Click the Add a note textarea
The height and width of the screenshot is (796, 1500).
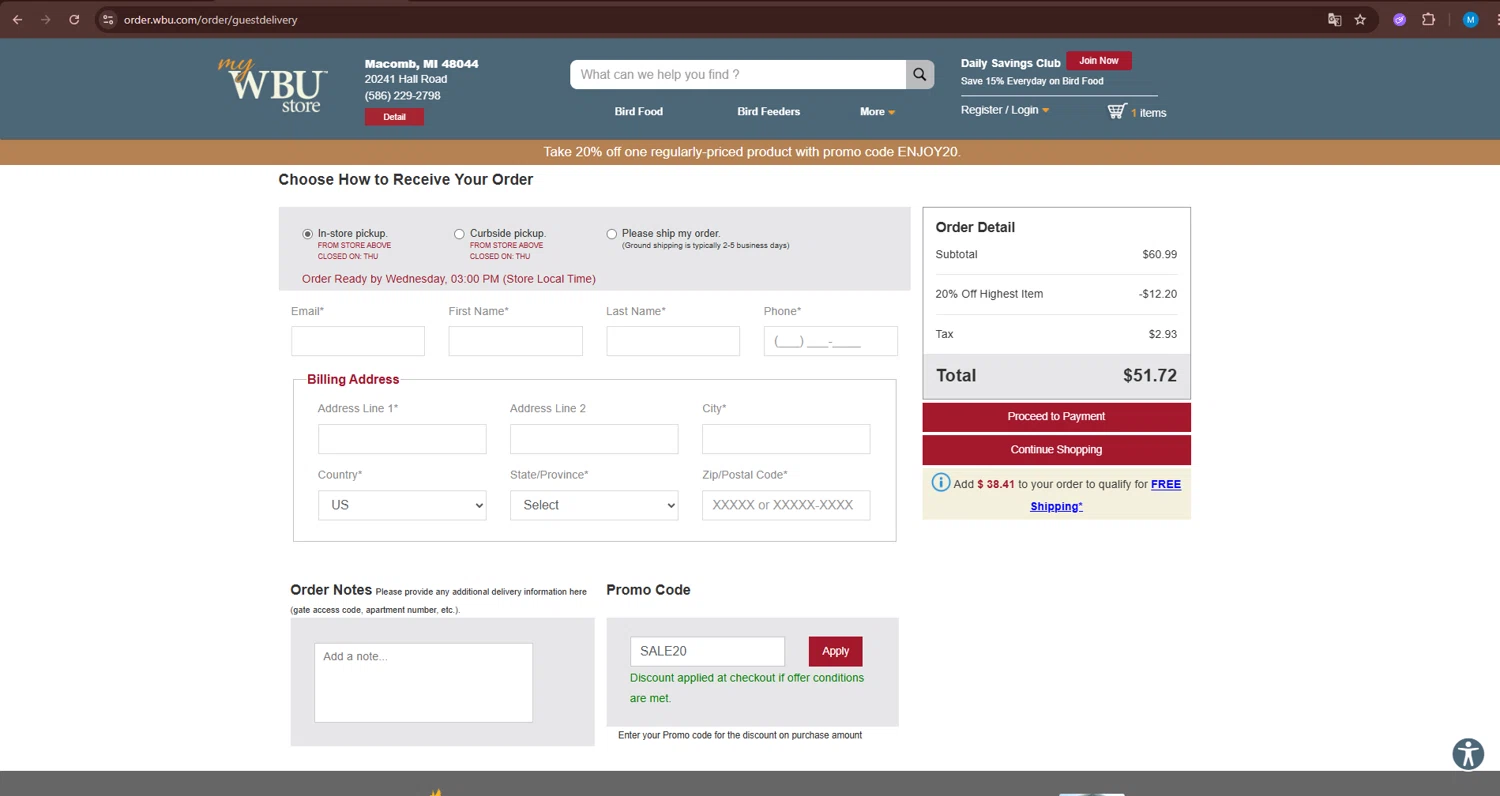pyautogui.click(x=423, y=682)
